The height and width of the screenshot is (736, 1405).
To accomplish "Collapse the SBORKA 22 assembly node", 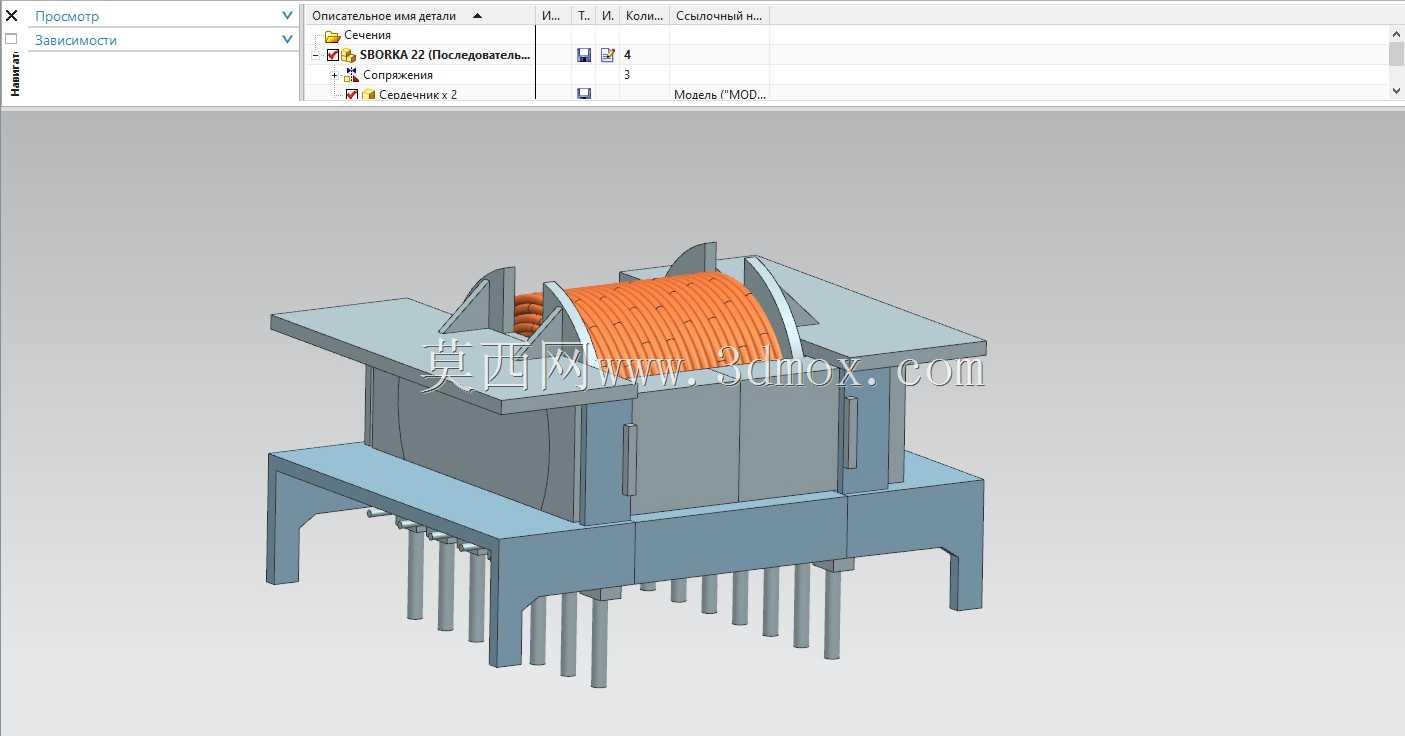I will 316,55.
